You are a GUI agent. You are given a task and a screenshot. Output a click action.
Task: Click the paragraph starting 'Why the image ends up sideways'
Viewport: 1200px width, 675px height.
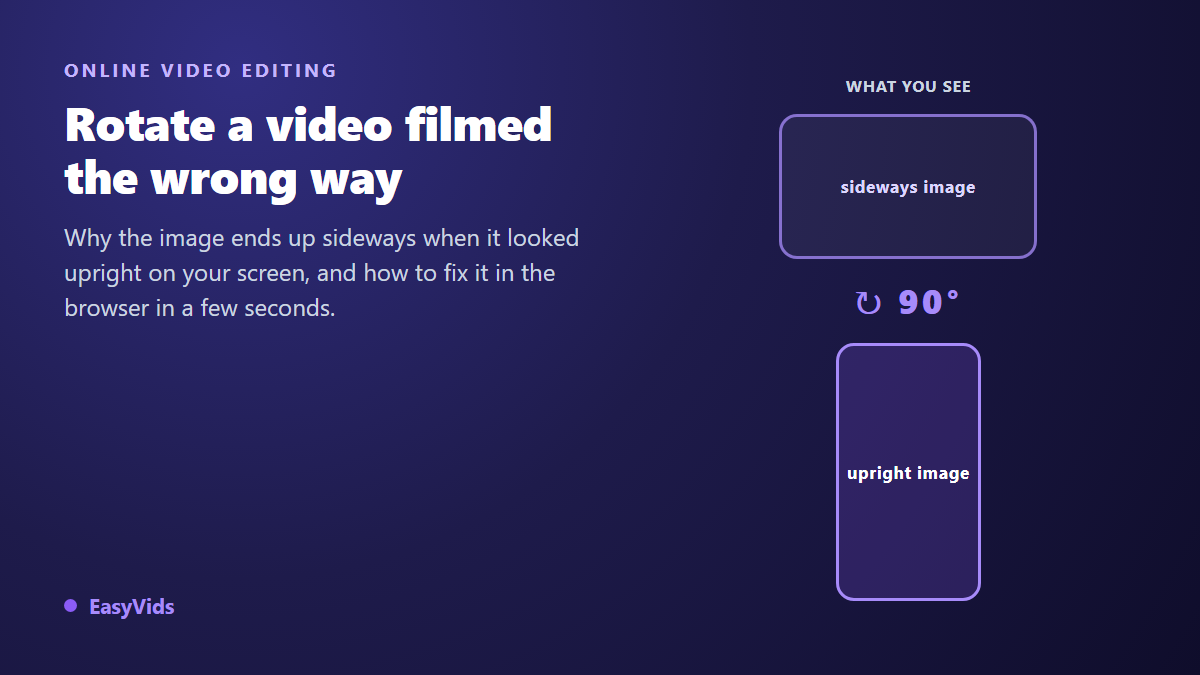tap(322, 273)
